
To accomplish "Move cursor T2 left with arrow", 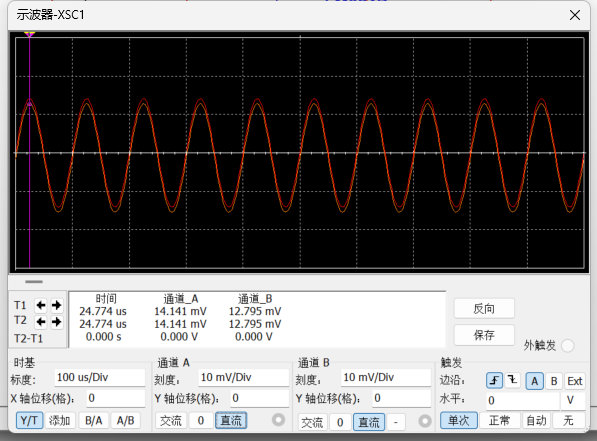I will point(41,322).
